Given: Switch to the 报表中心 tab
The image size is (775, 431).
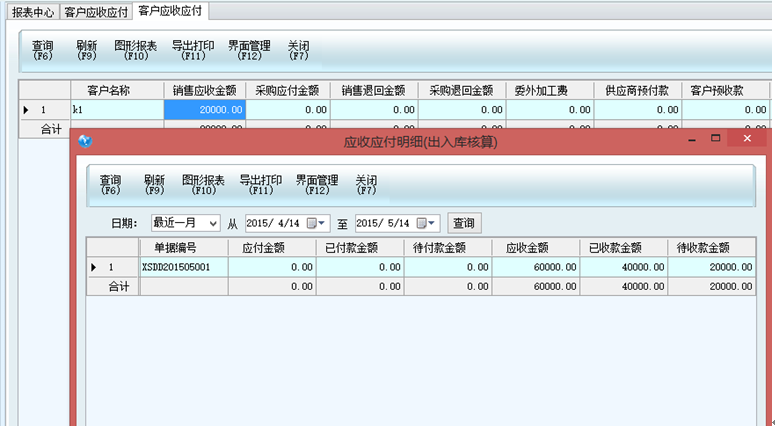Looking at the screenshot, I should [x=31, y=11].
